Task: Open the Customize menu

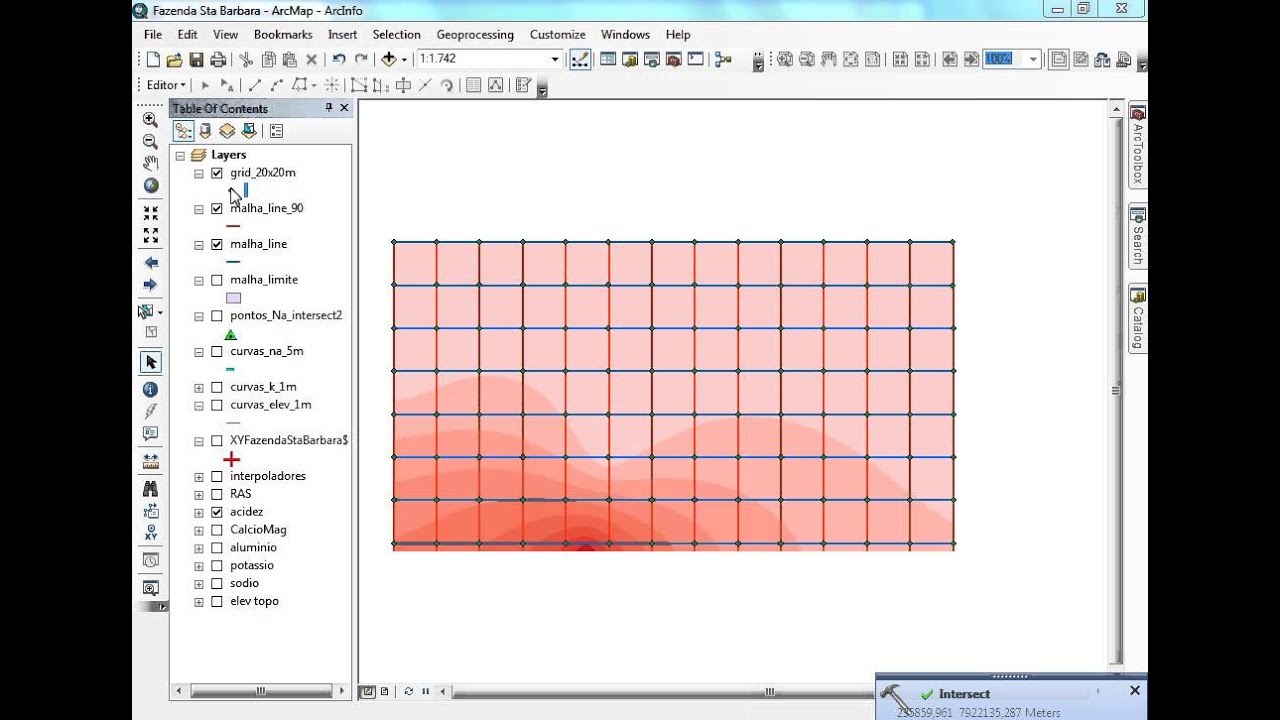Action: click(x=557, y=35)
